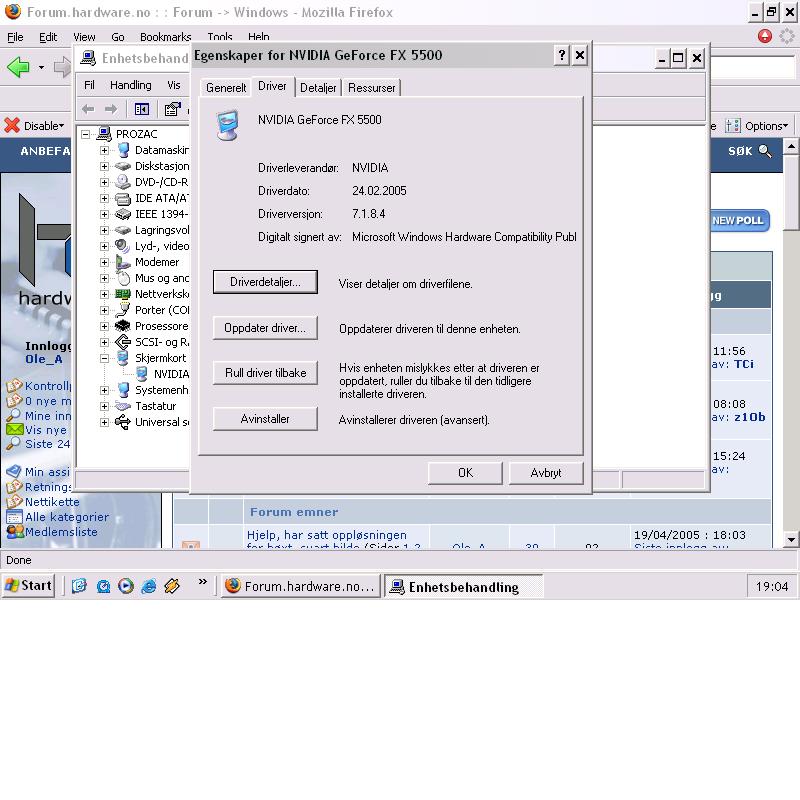Open Firefox View menu
This screenshot has width=800, height=800.
(84, 37)
